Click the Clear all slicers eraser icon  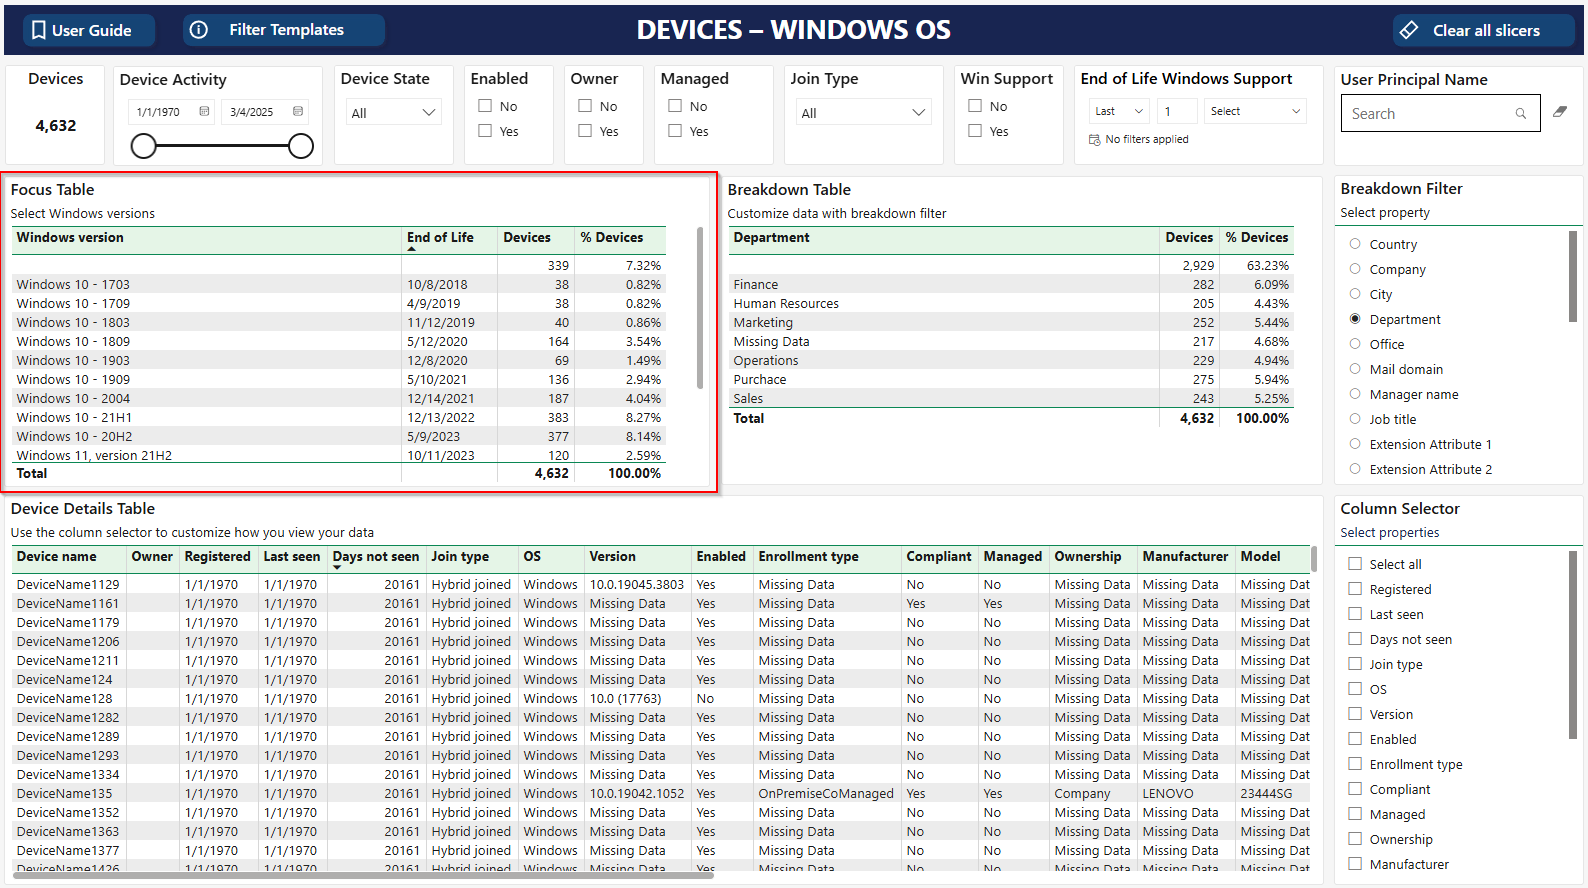click(1409, 30)
